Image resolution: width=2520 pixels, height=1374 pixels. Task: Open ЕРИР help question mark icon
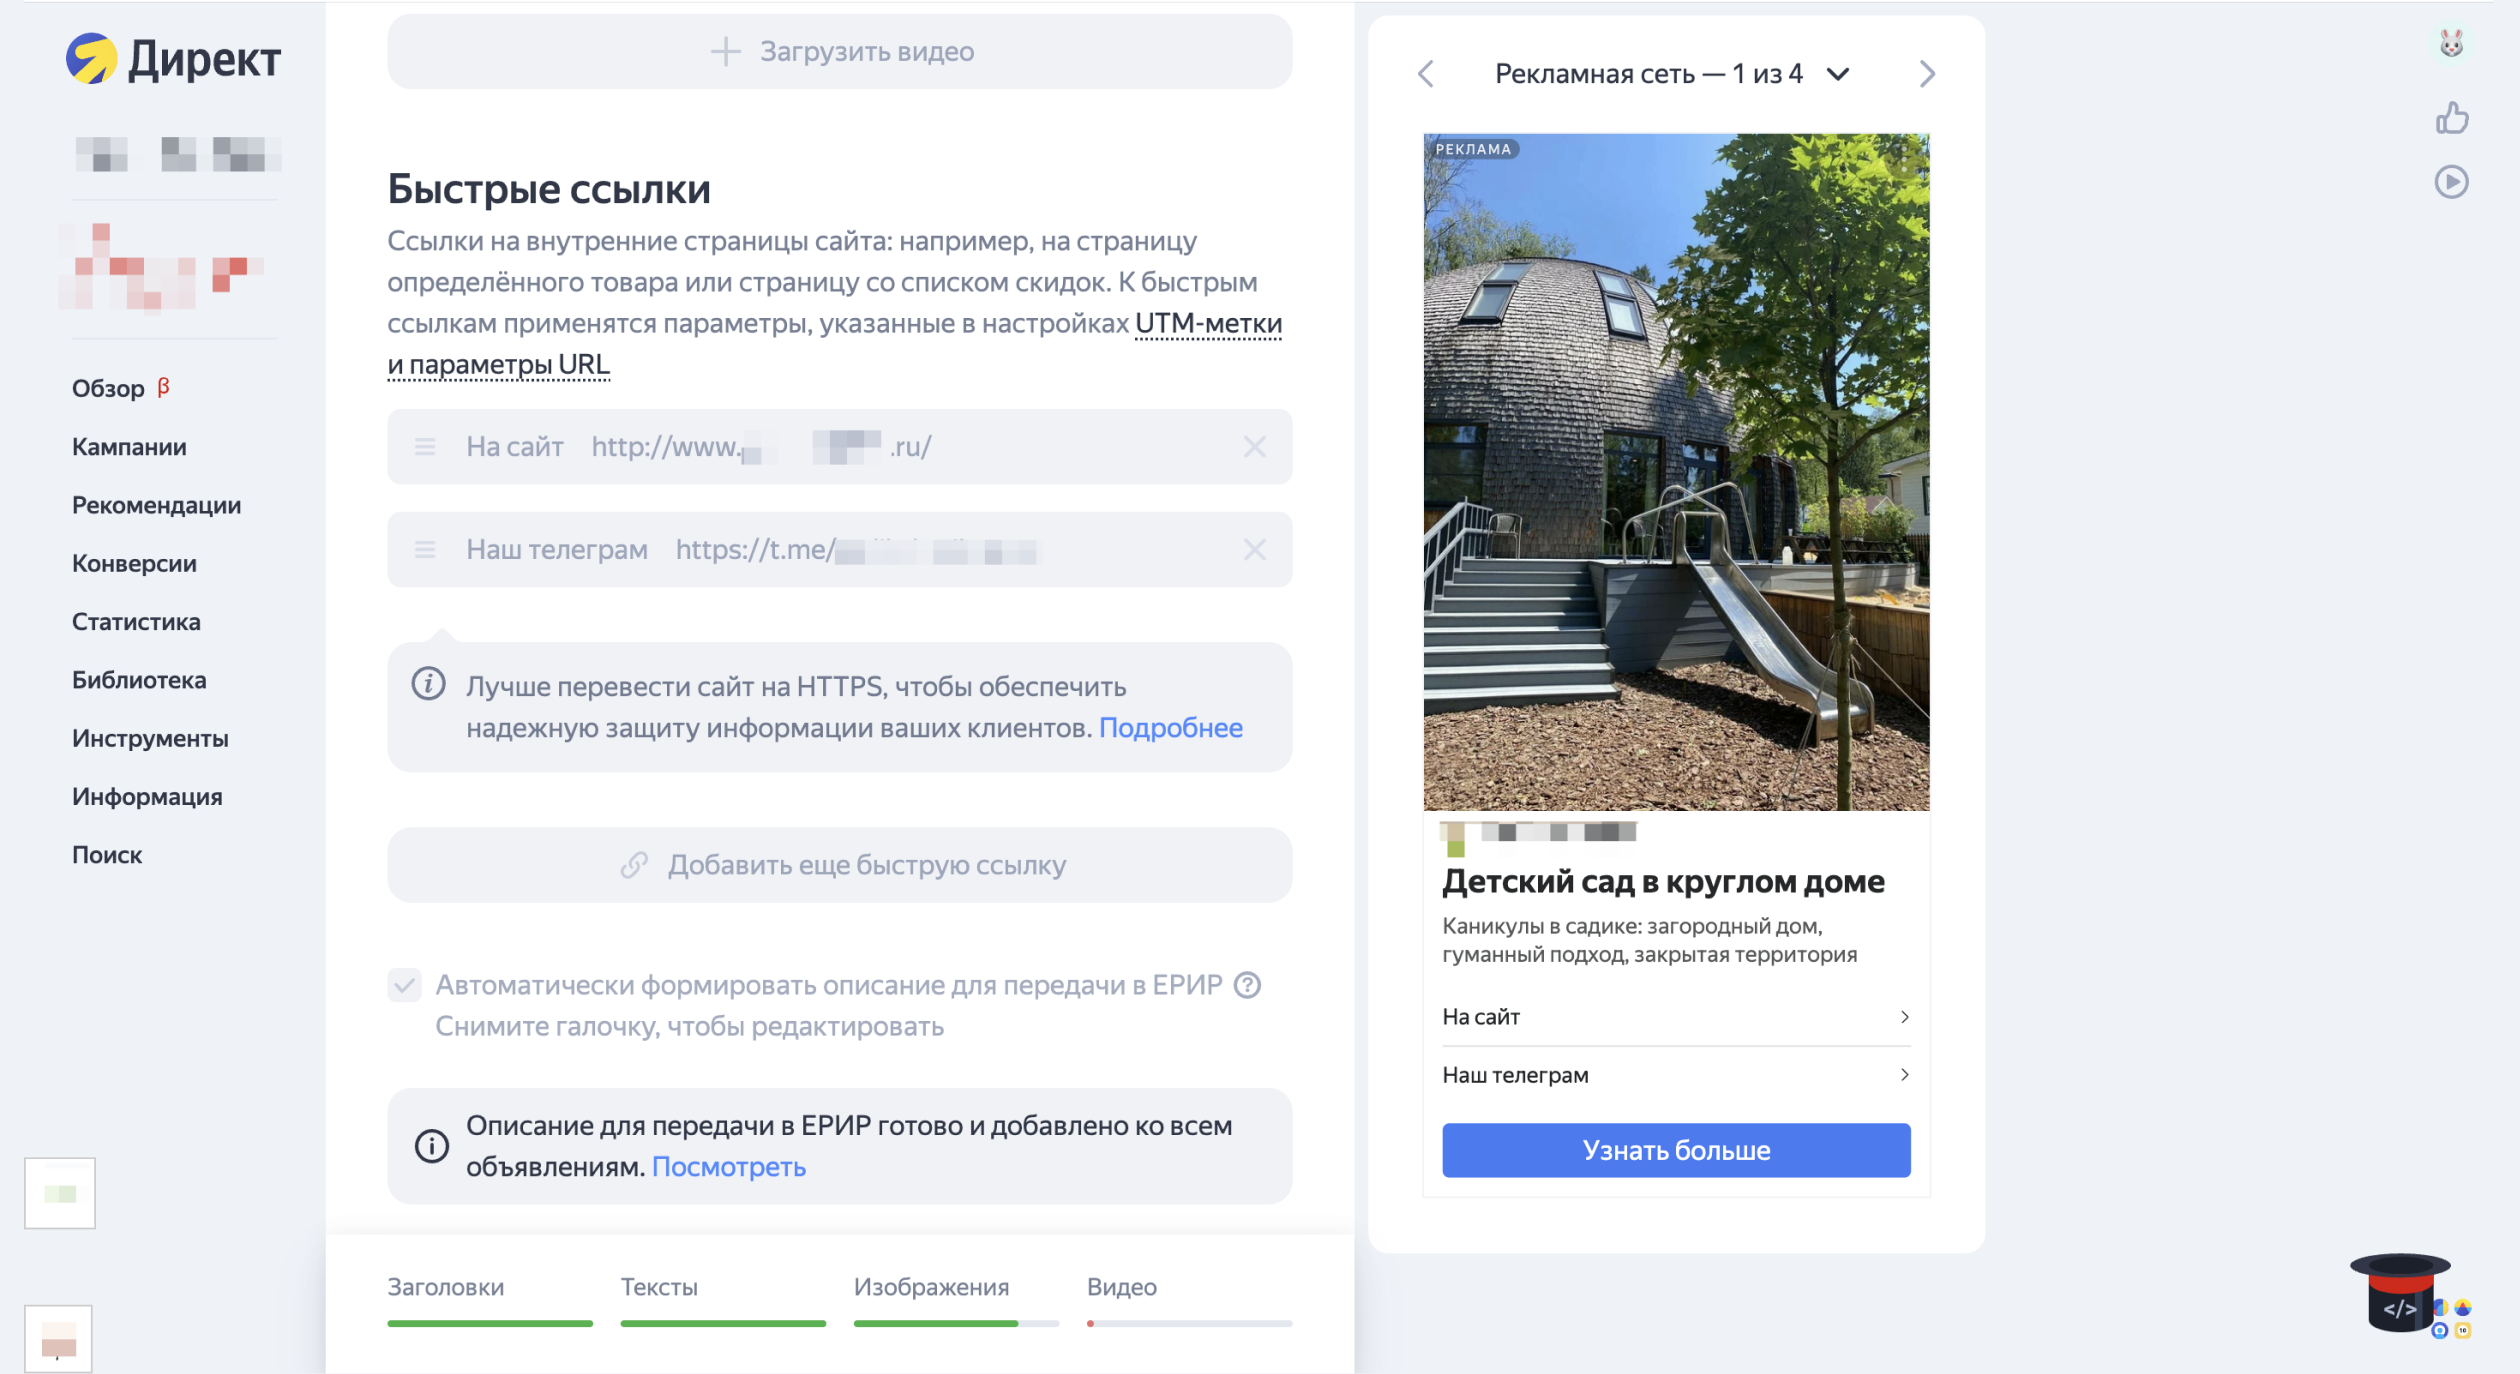(x=1247, y=985)
